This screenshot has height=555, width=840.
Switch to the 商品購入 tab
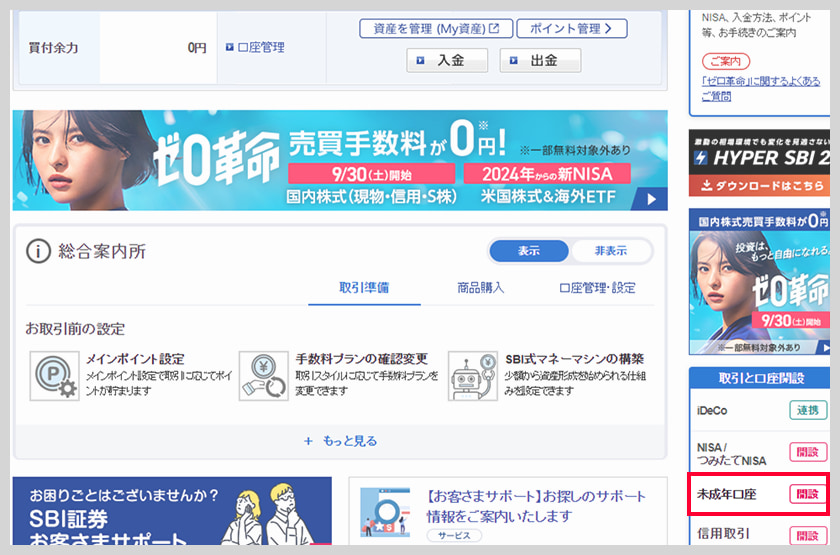point(481,288)
